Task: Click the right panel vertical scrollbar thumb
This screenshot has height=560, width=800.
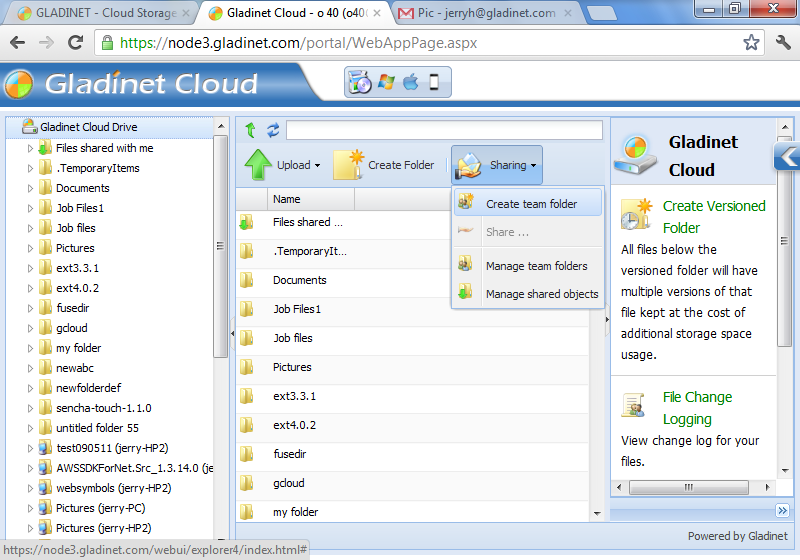Action: coord(784,241)
